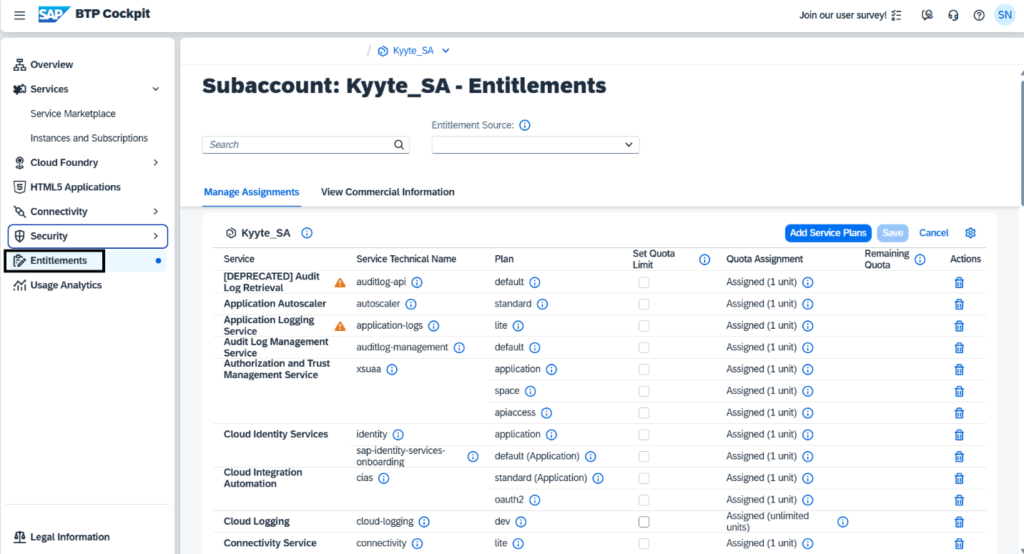The image size is (1024, 554).
Task: Toggle quota limit checkbox for auditlog-api default
Action: (644, 283)
